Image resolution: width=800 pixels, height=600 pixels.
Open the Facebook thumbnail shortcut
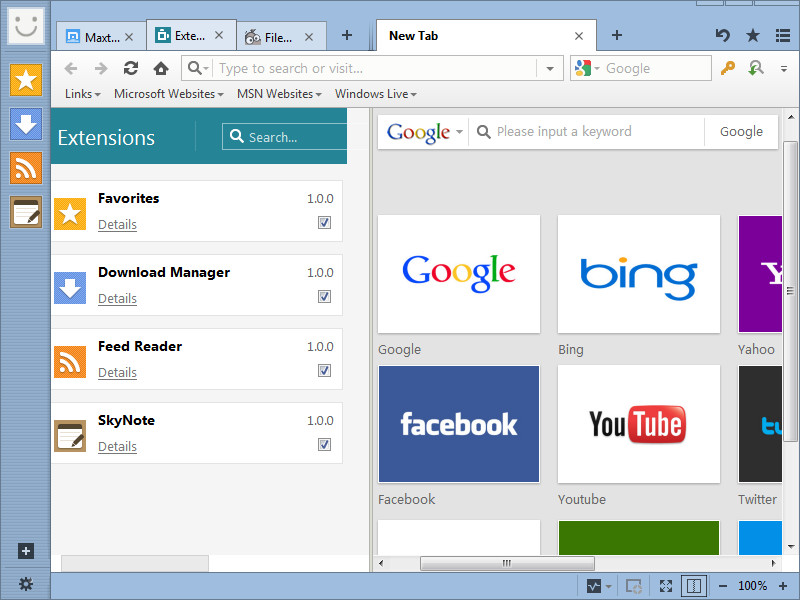pos(458,424)
